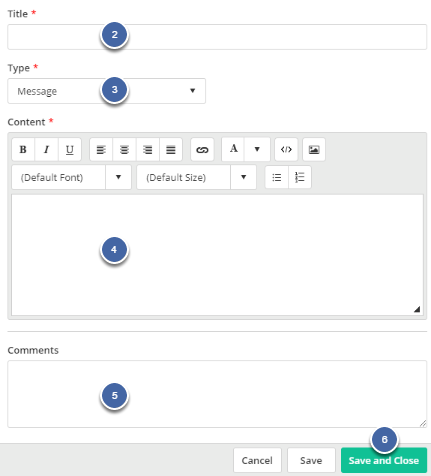The width and height of the screenshot is (431, 476).
Task: Apply the font color with A button
Action: pyautogui.click(x=233, y=149)
